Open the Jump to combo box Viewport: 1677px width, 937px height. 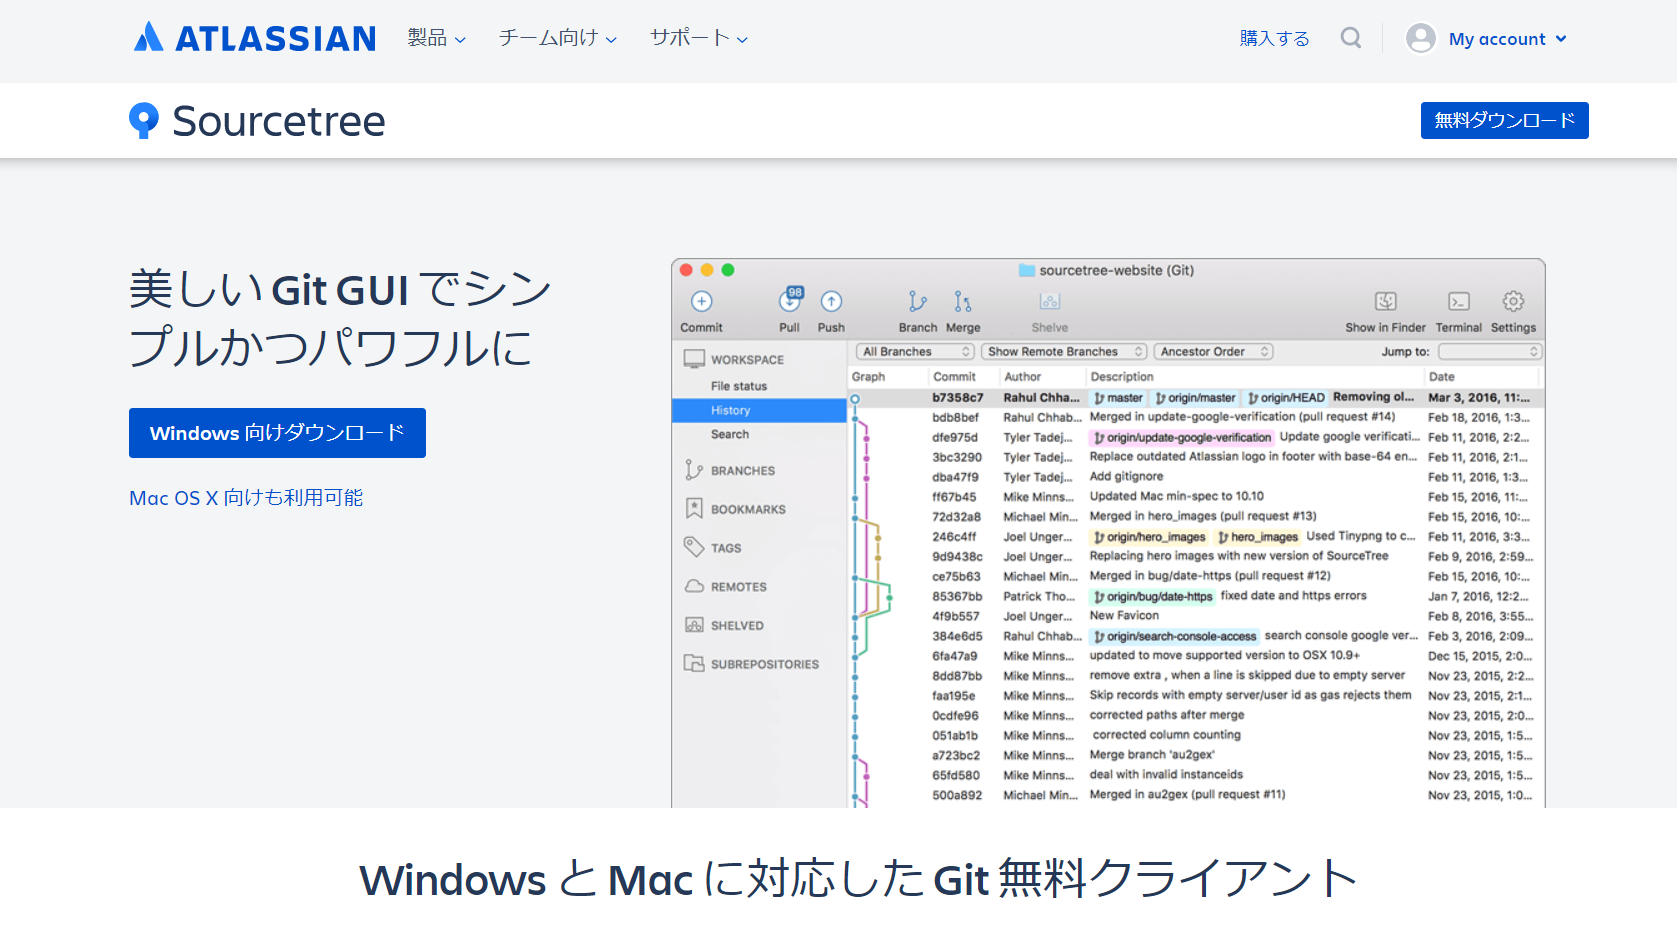[x=1490, y=352]
